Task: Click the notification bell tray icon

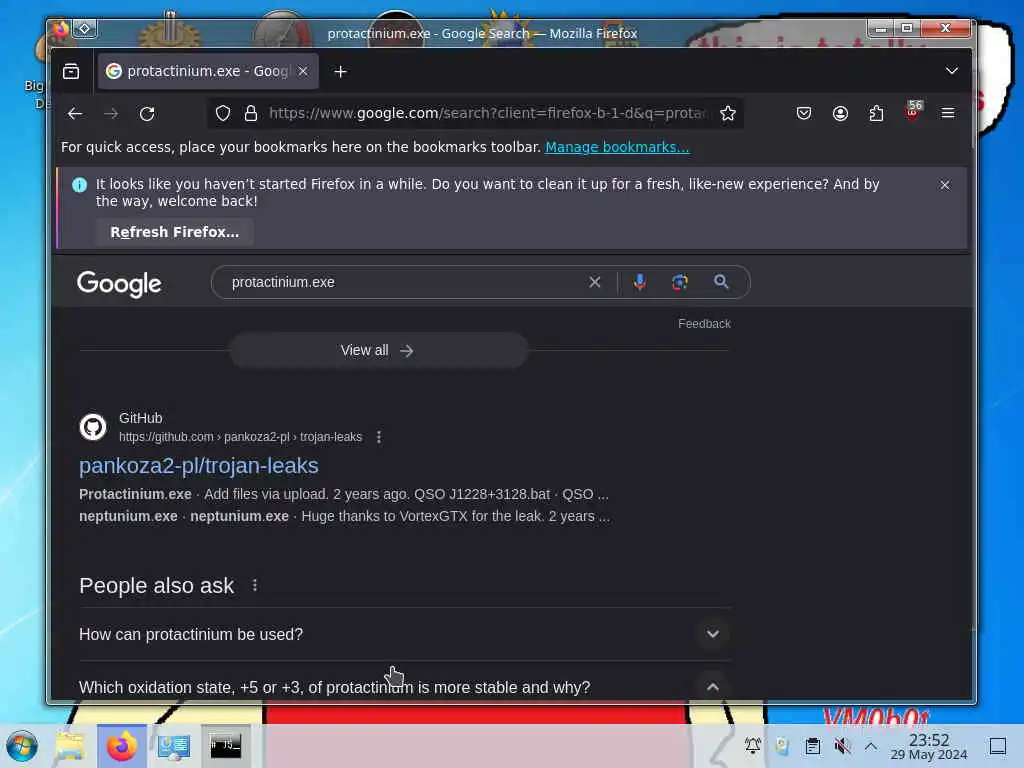Action: 752,745
